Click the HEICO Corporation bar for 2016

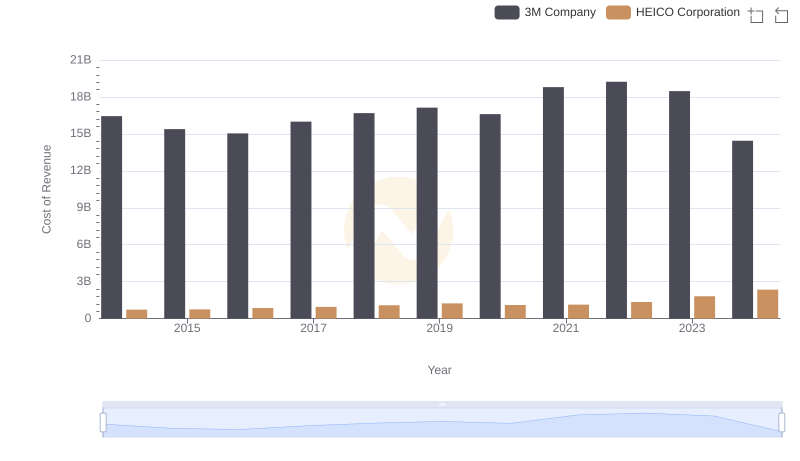[x=263, y=313]
